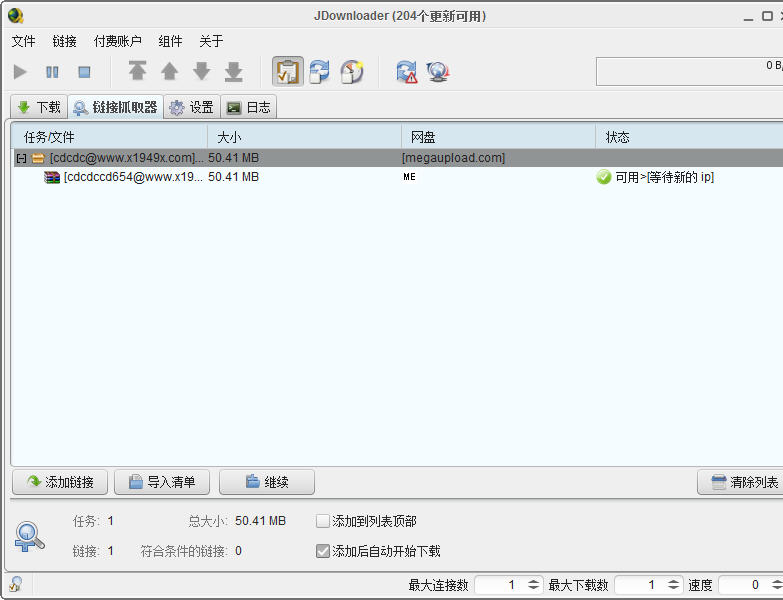Toggle clipboard monitoring icon
The width and height of the screenshot is (783, 600).
(x=288, y=71)
